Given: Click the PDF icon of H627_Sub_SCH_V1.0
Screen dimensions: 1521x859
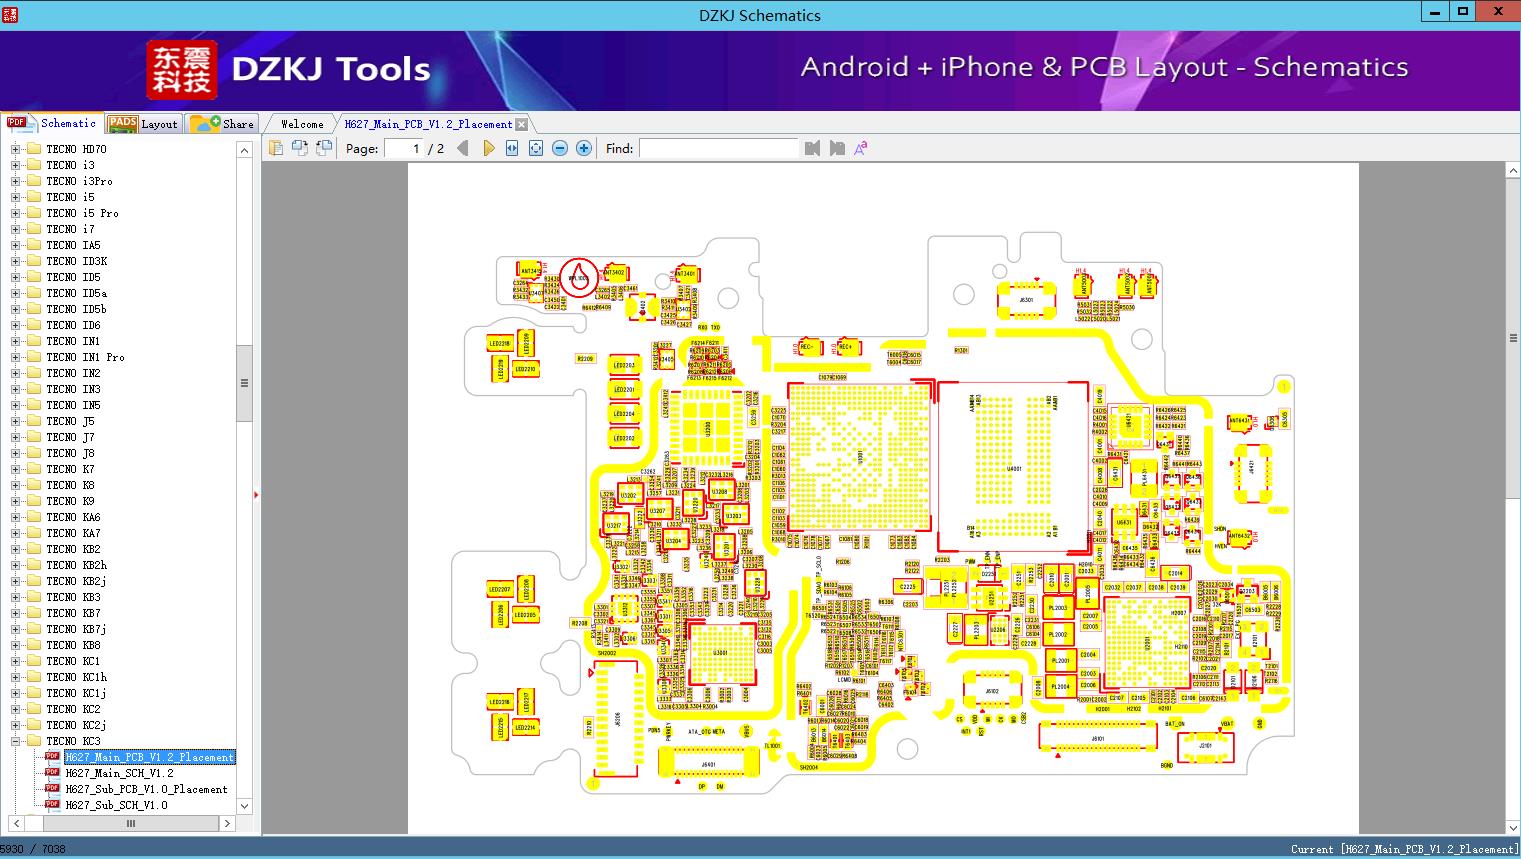Looking at the screenshot, I should (x=53, y=805).
